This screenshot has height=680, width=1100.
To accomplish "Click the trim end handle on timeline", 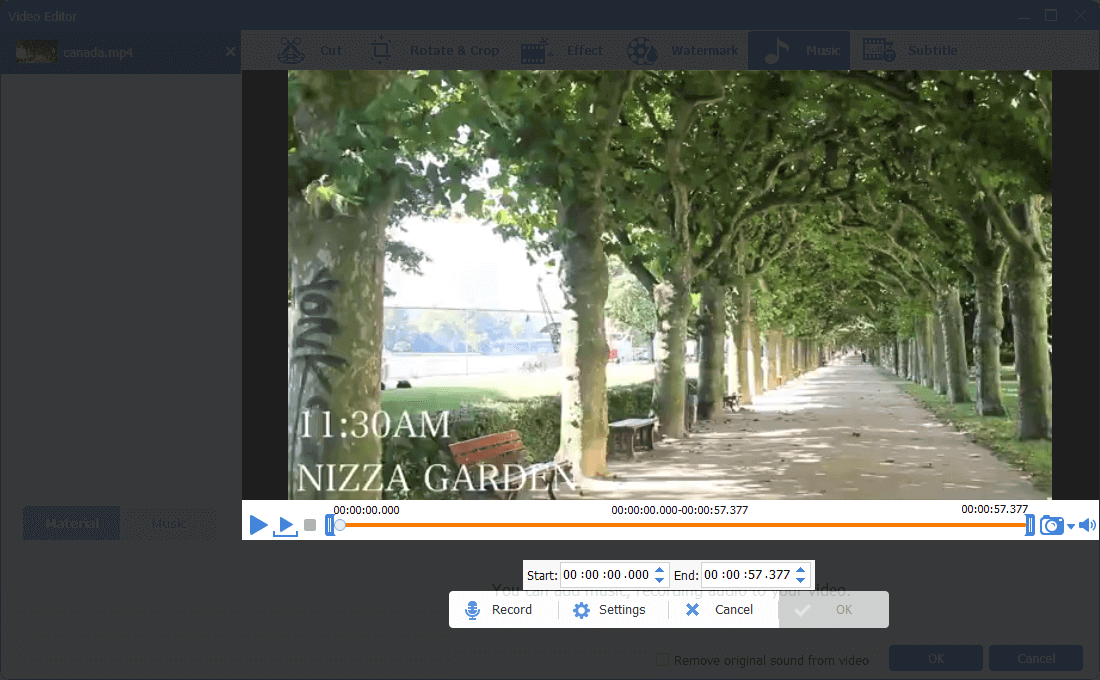I will click(1030, 525).
